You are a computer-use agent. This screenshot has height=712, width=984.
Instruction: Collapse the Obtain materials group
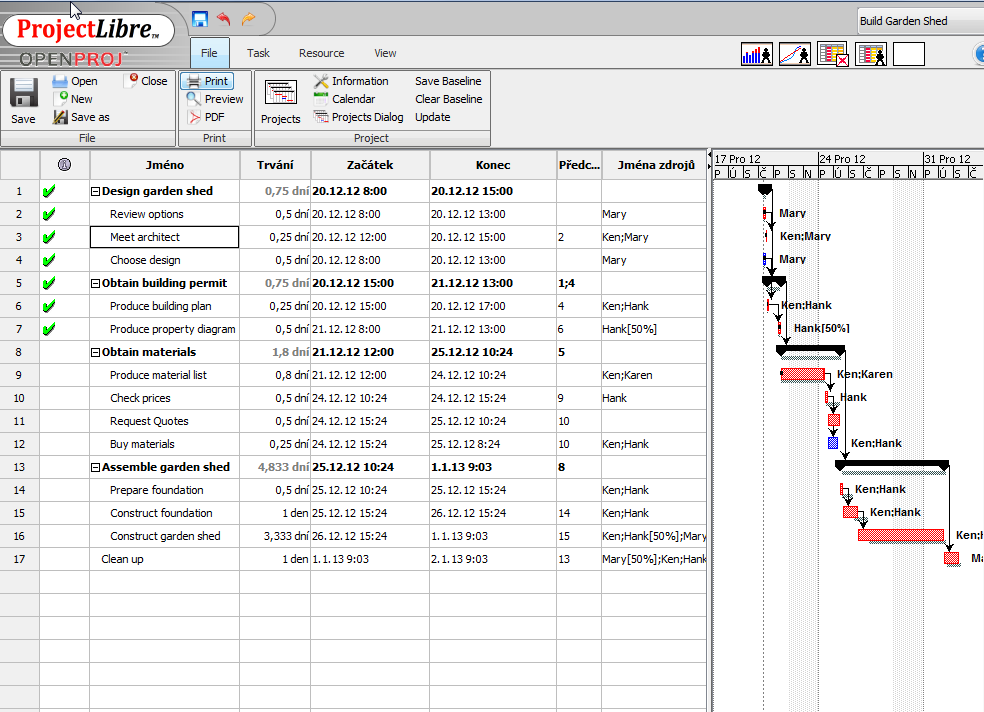click(x=95, y=353)
